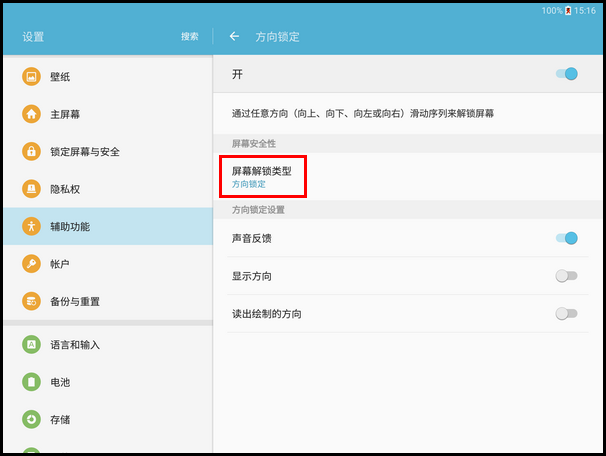
Task: Tap the lock icon for 锁定屏幕与安全
Action: [31, 151]
